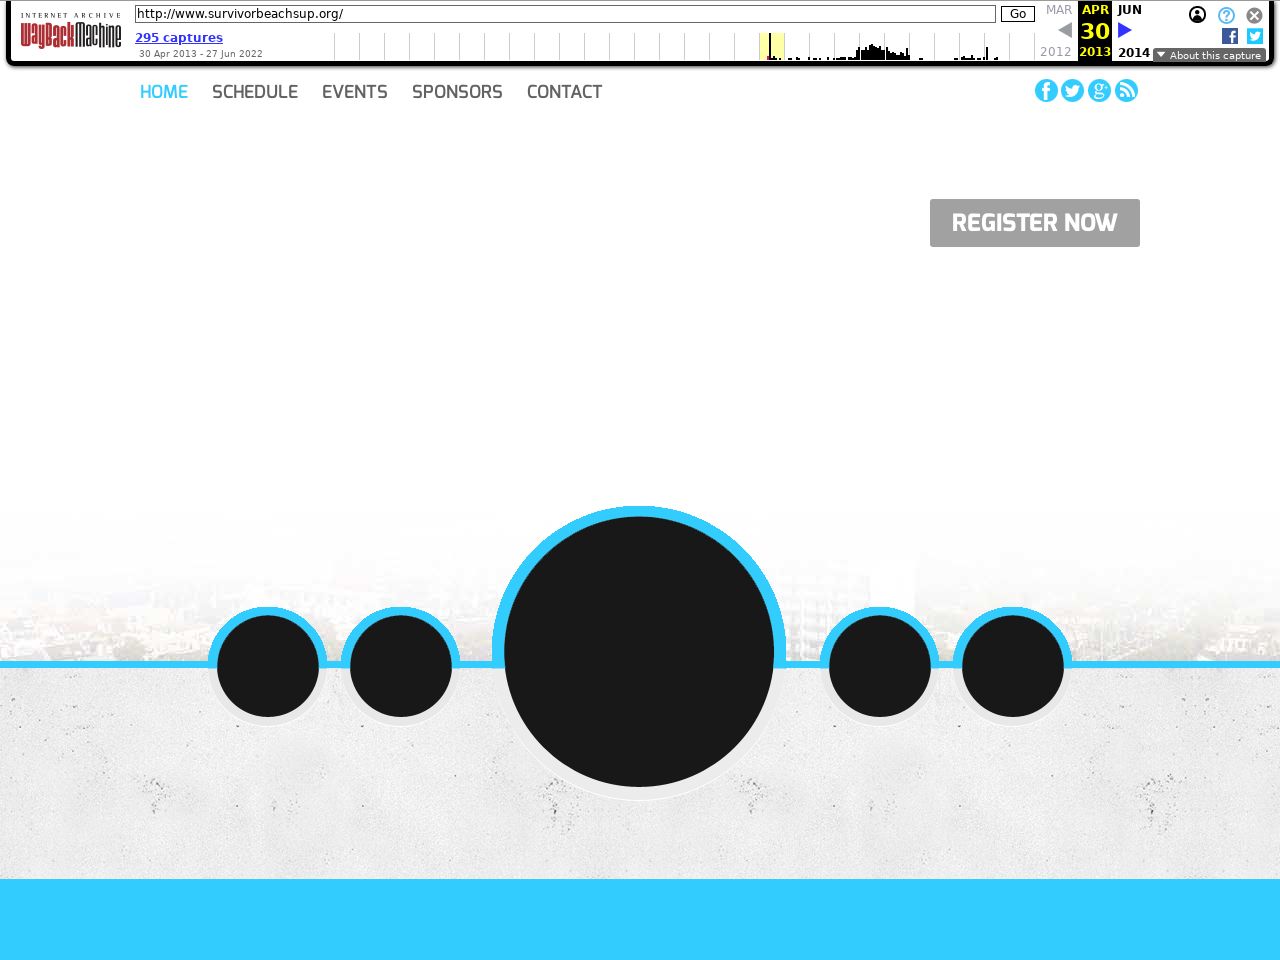Share capture on Twitter from Wayback toolbar
1280x960 pixels.
coord(1255,36)
